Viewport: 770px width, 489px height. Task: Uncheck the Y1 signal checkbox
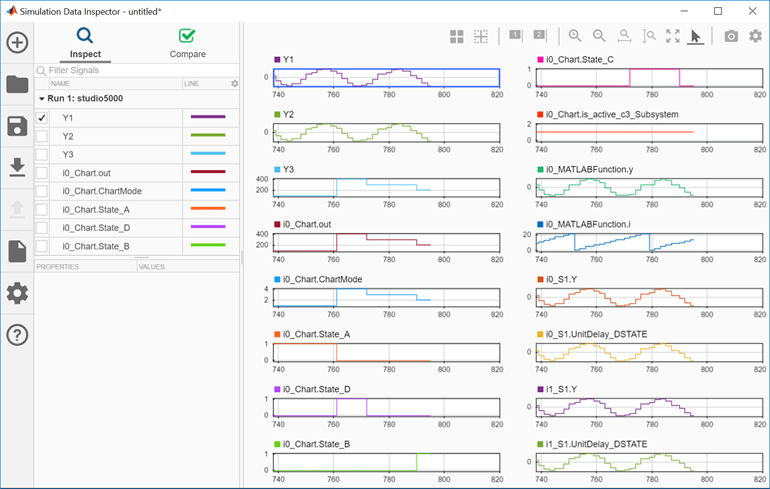click(x=41, y=118)
